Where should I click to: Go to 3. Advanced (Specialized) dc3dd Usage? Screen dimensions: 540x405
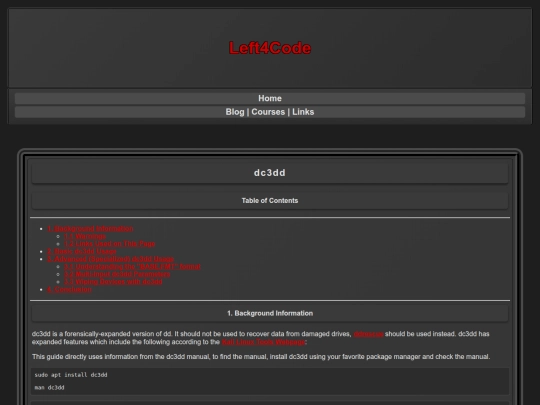pos(111,259)
